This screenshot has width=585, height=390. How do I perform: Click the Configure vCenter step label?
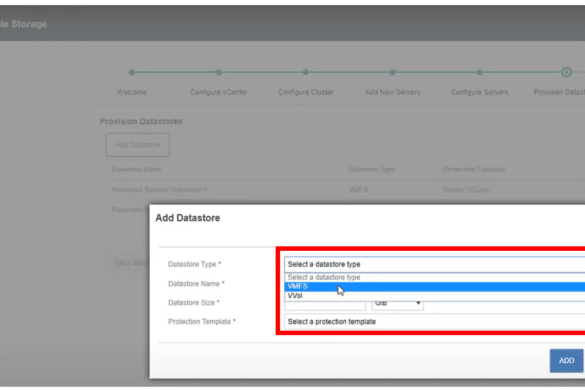219,92
